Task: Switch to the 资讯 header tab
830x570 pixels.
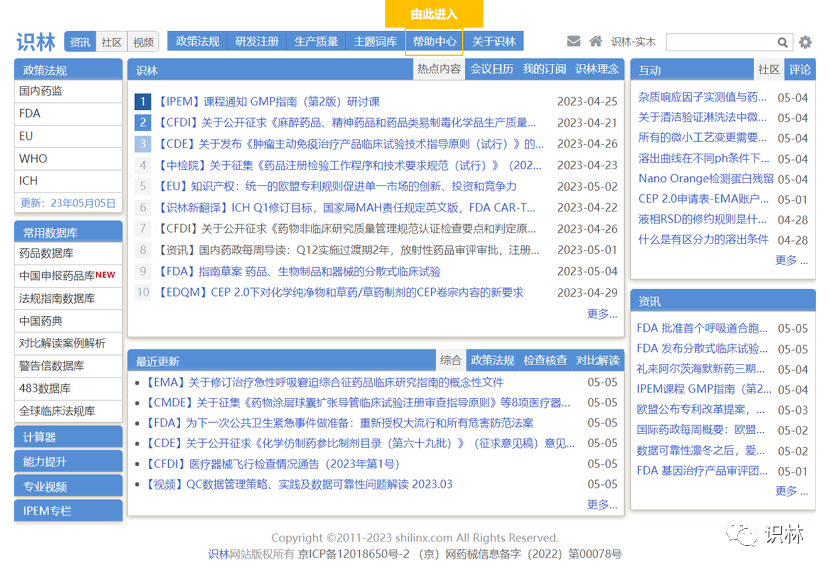Action: click(x=80, y=42)
